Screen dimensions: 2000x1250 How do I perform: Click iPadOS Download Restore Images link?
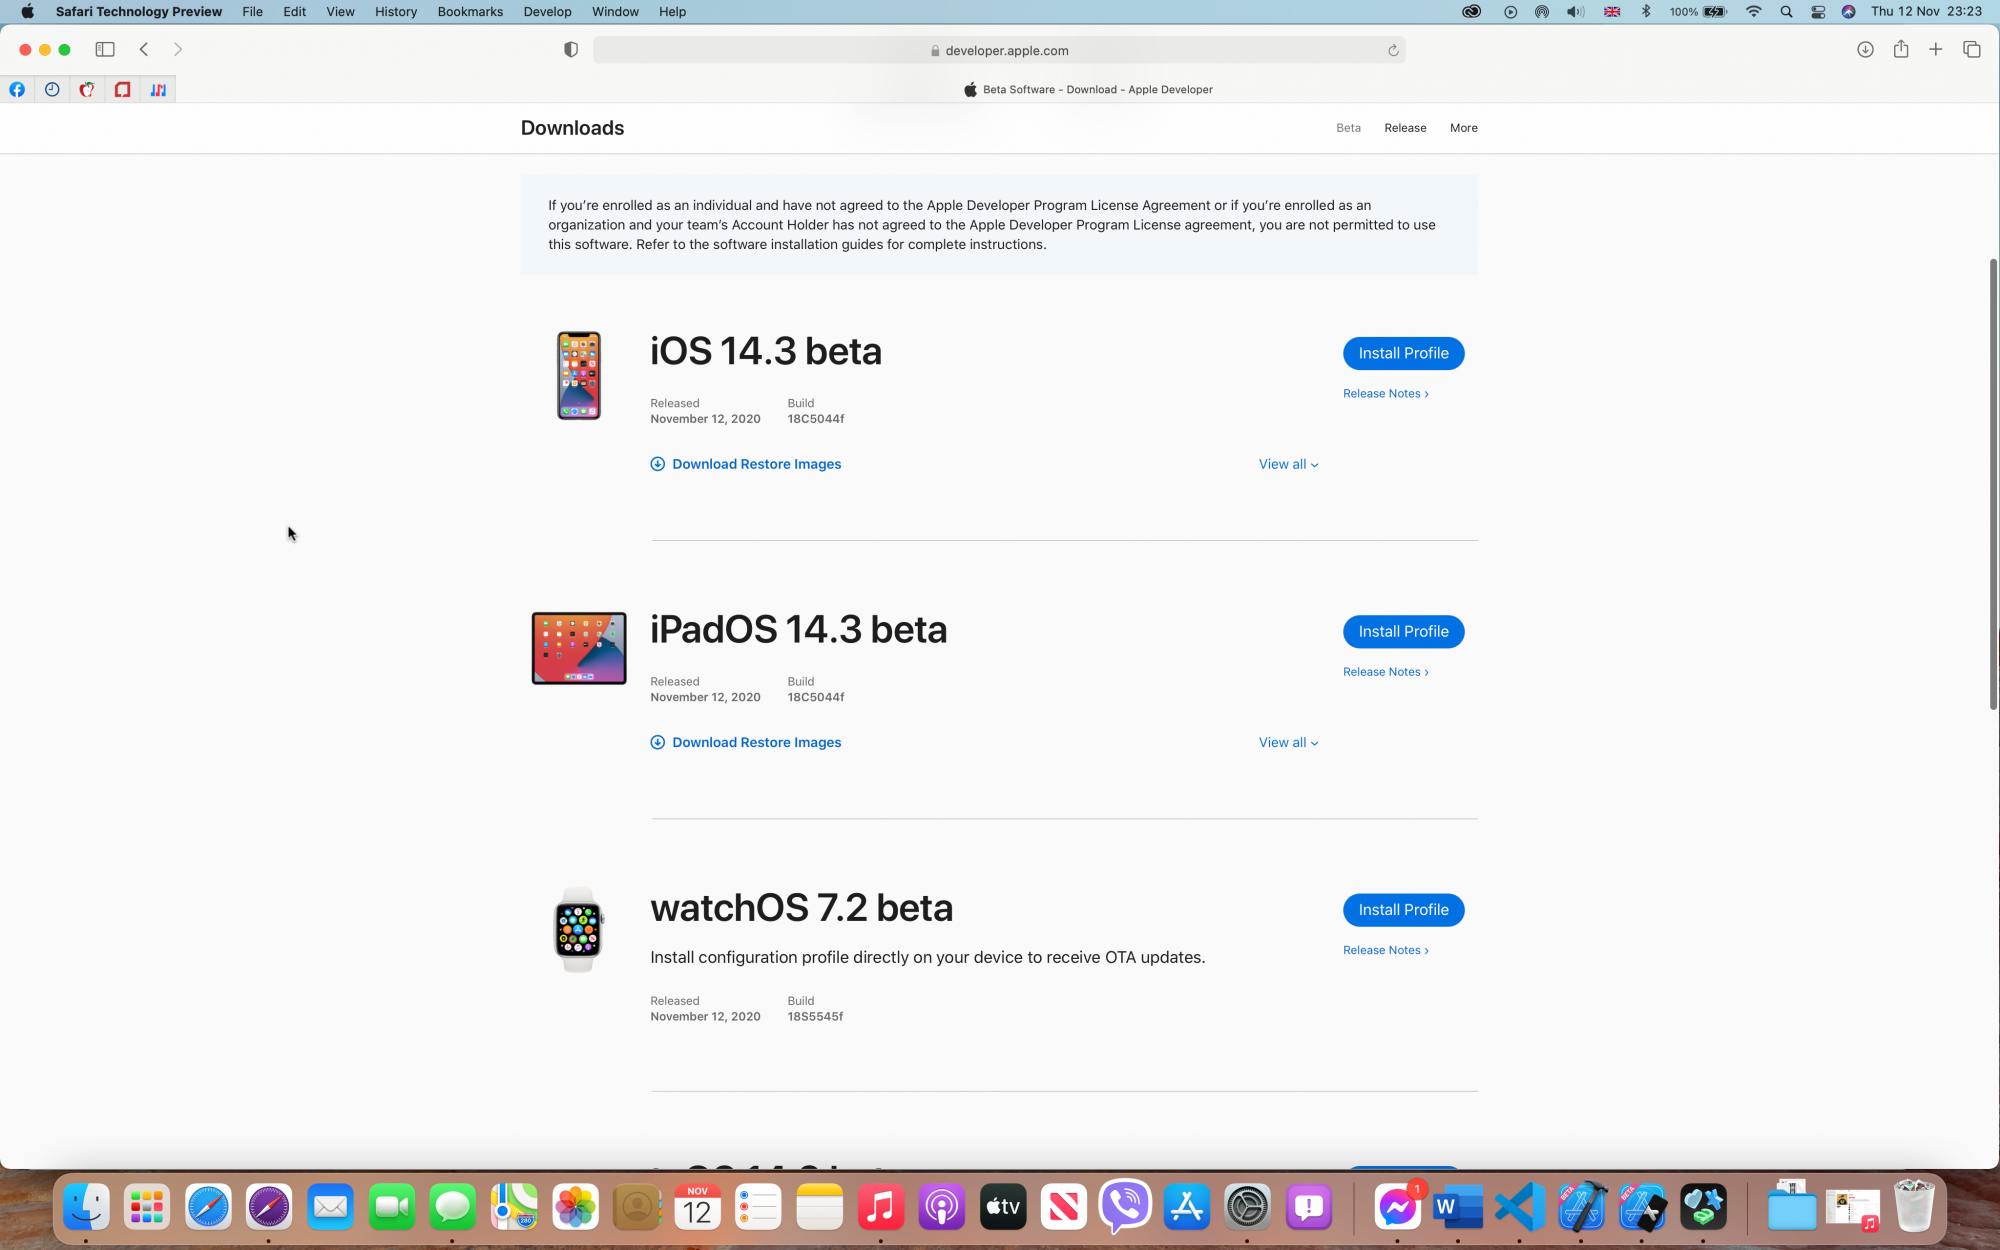point(756,742)
